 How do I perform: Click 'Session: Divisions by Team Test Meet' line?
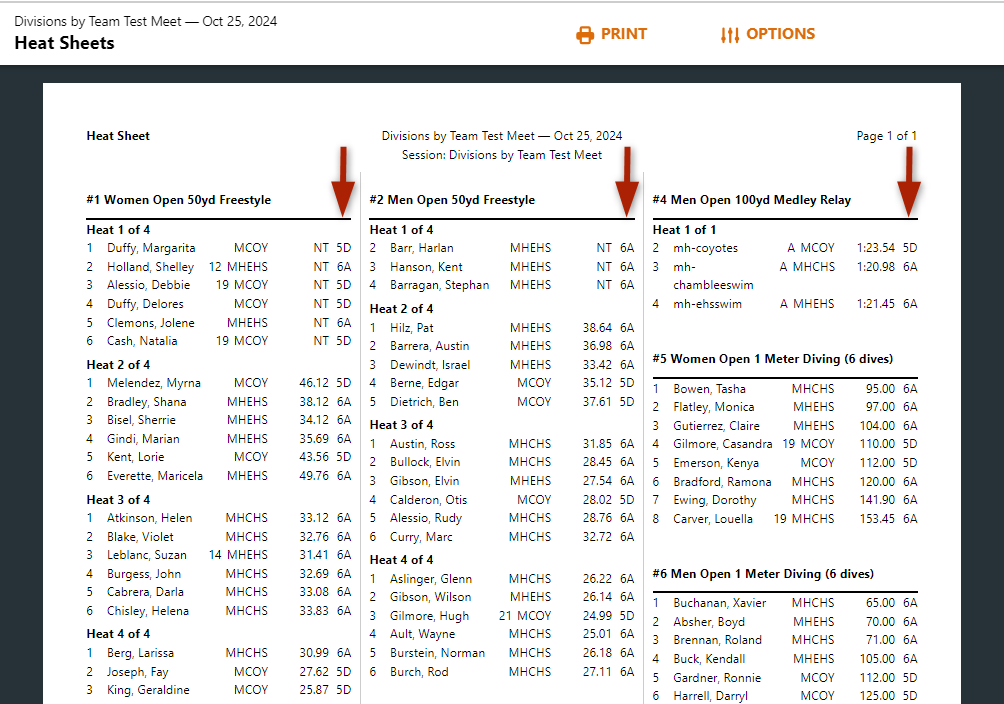(502, 155)
